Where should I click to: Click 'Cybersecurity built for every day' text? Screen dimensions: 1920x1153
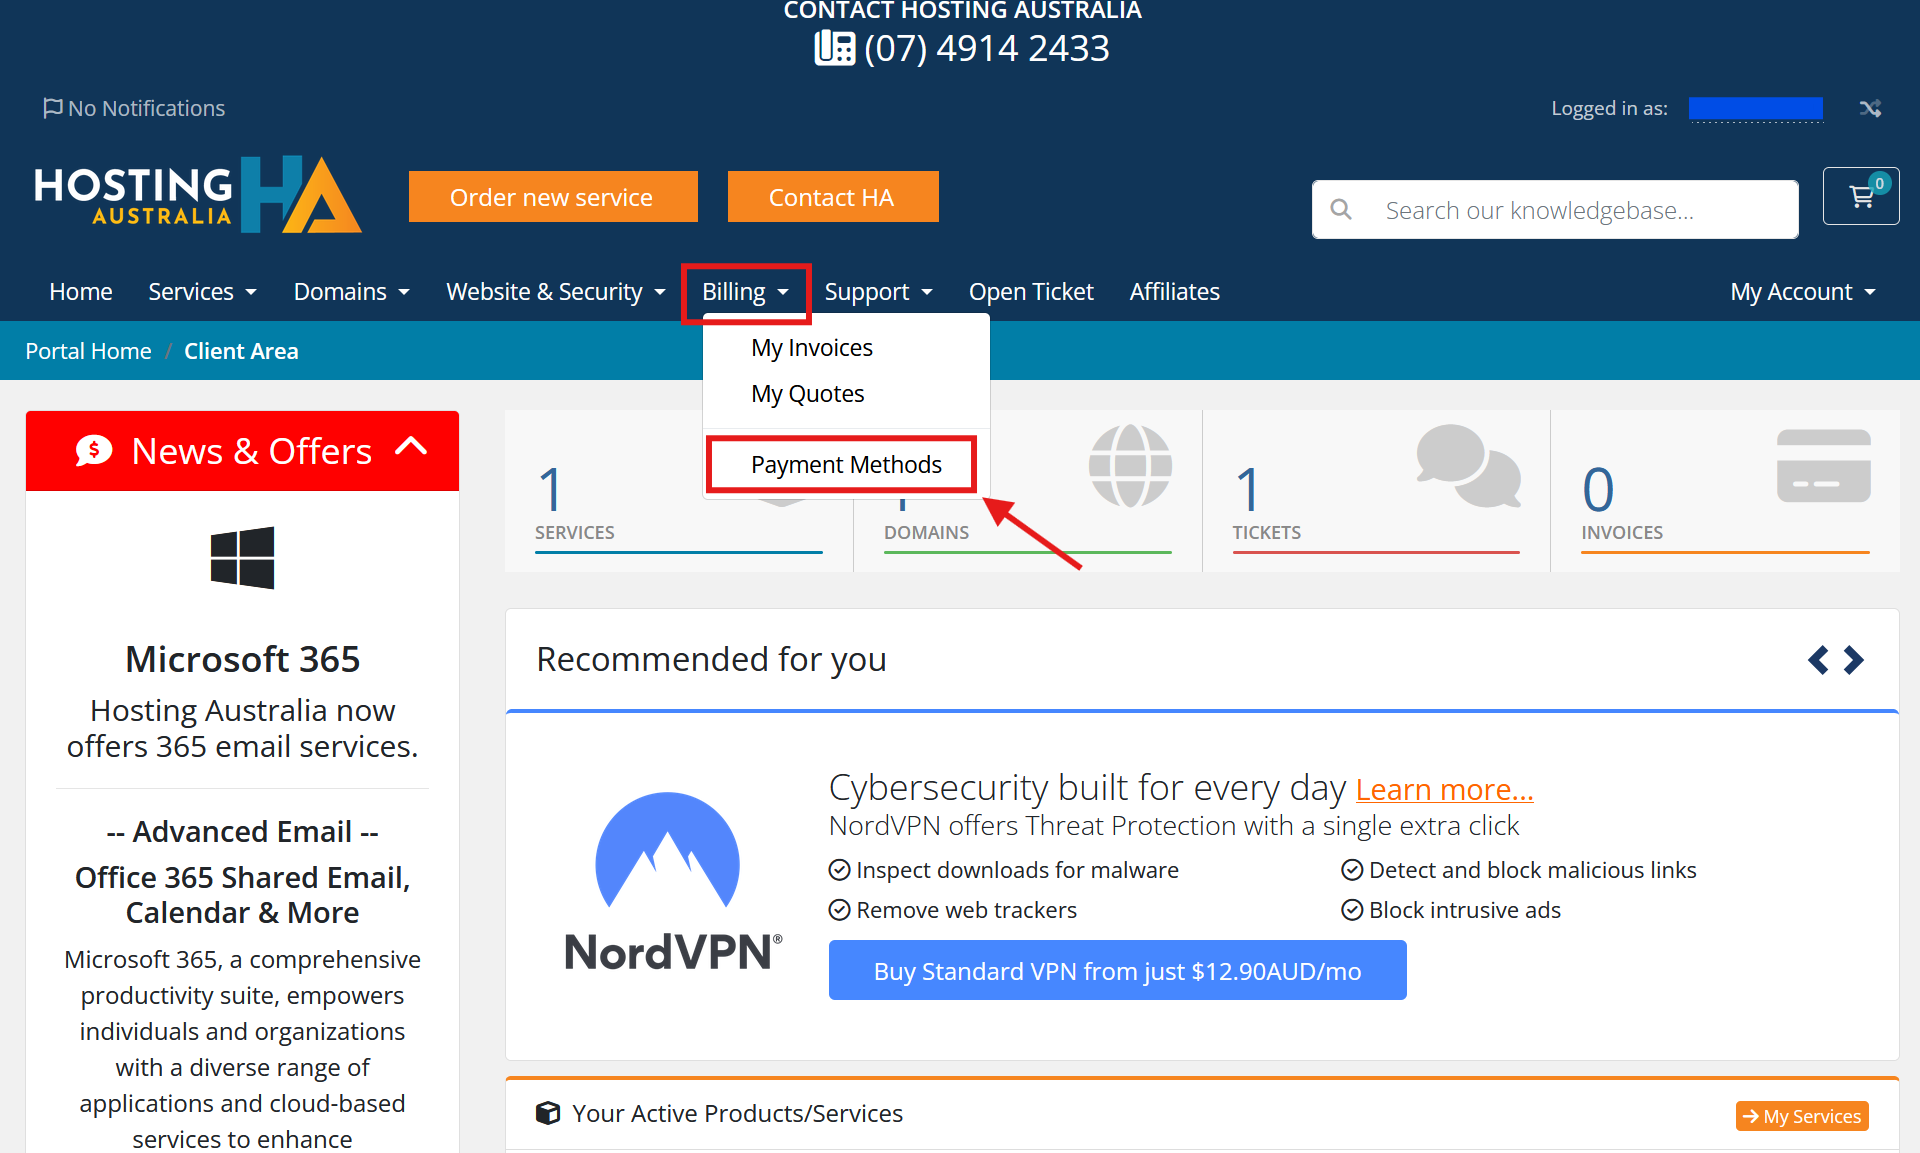coord(1088,788)
